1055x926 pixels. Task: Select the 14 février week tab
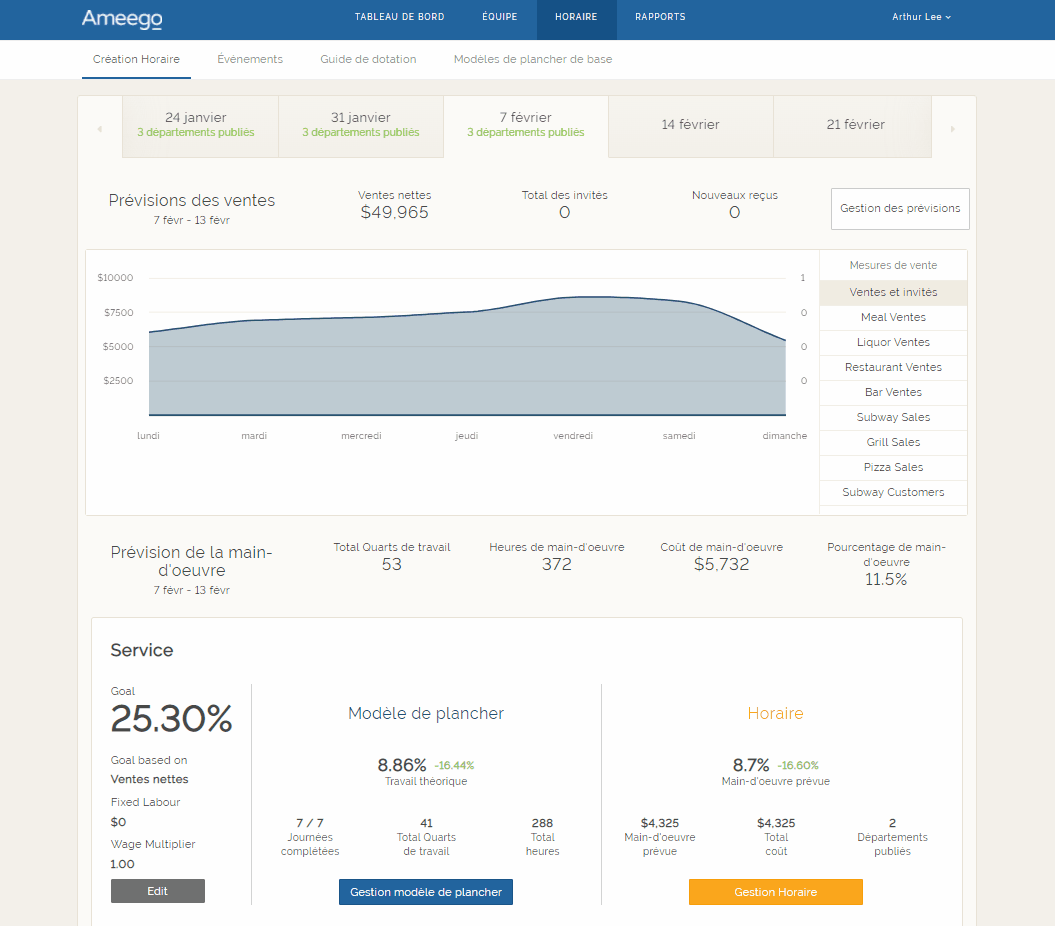click(690, 125)
